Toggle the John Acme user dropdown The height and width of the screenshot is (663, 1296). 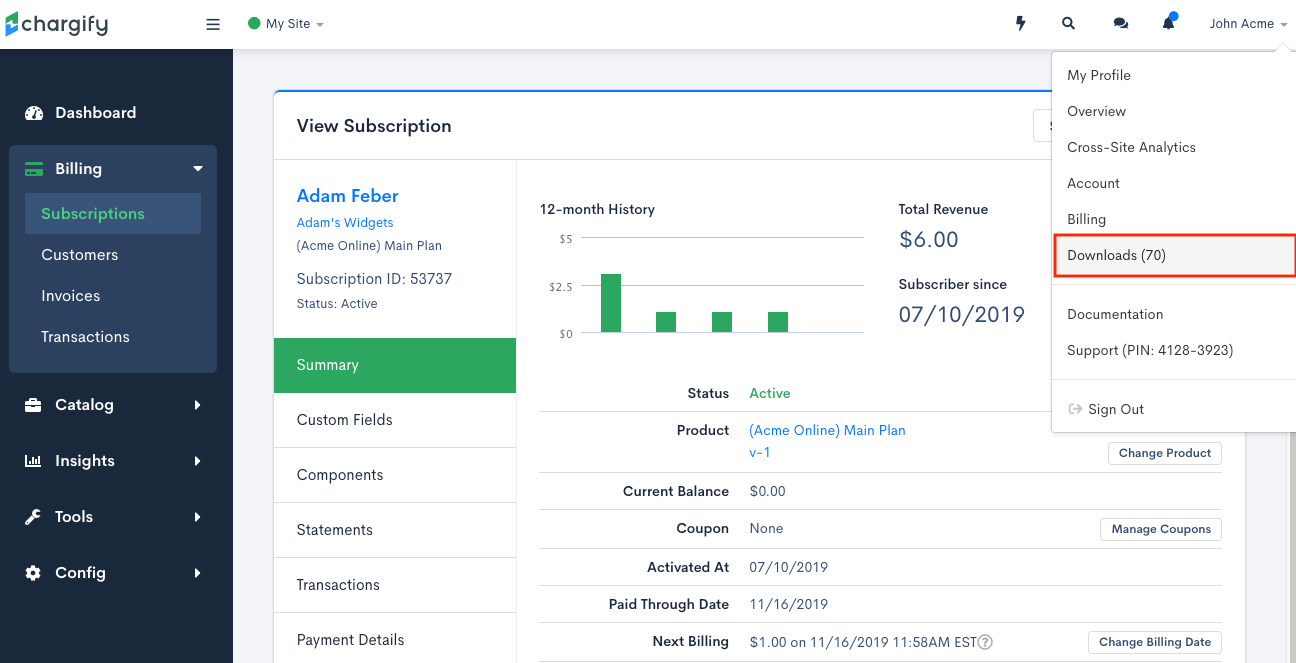pos(1248,24)
